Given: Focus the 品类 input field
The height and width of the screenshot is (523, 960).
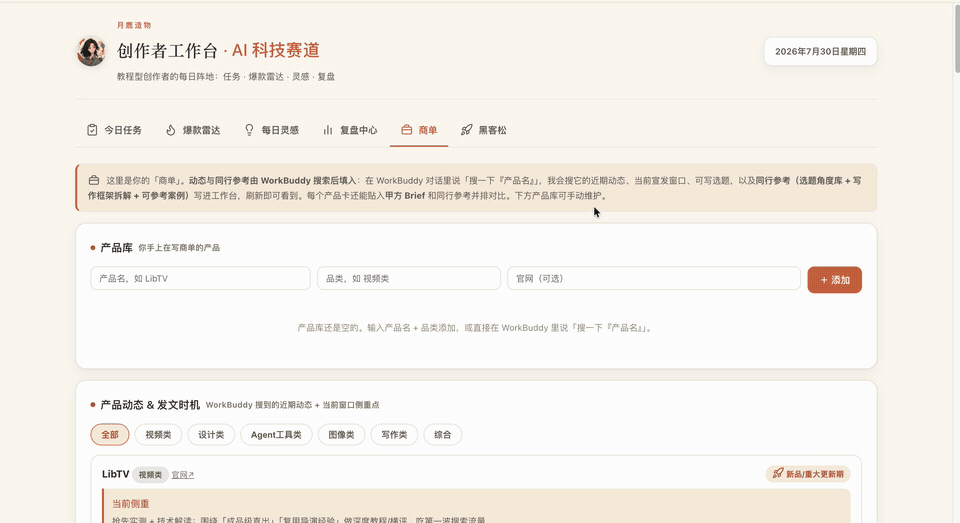Looking at the screenshot, I should coord(408,278).
